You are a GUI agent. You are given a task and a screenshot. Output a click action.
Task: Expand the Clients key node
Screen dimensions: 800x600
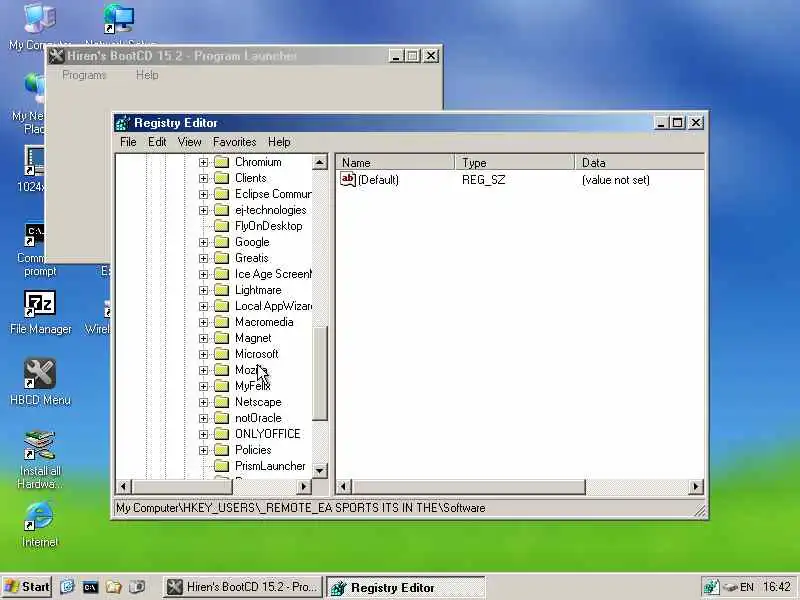pos(204,179)
